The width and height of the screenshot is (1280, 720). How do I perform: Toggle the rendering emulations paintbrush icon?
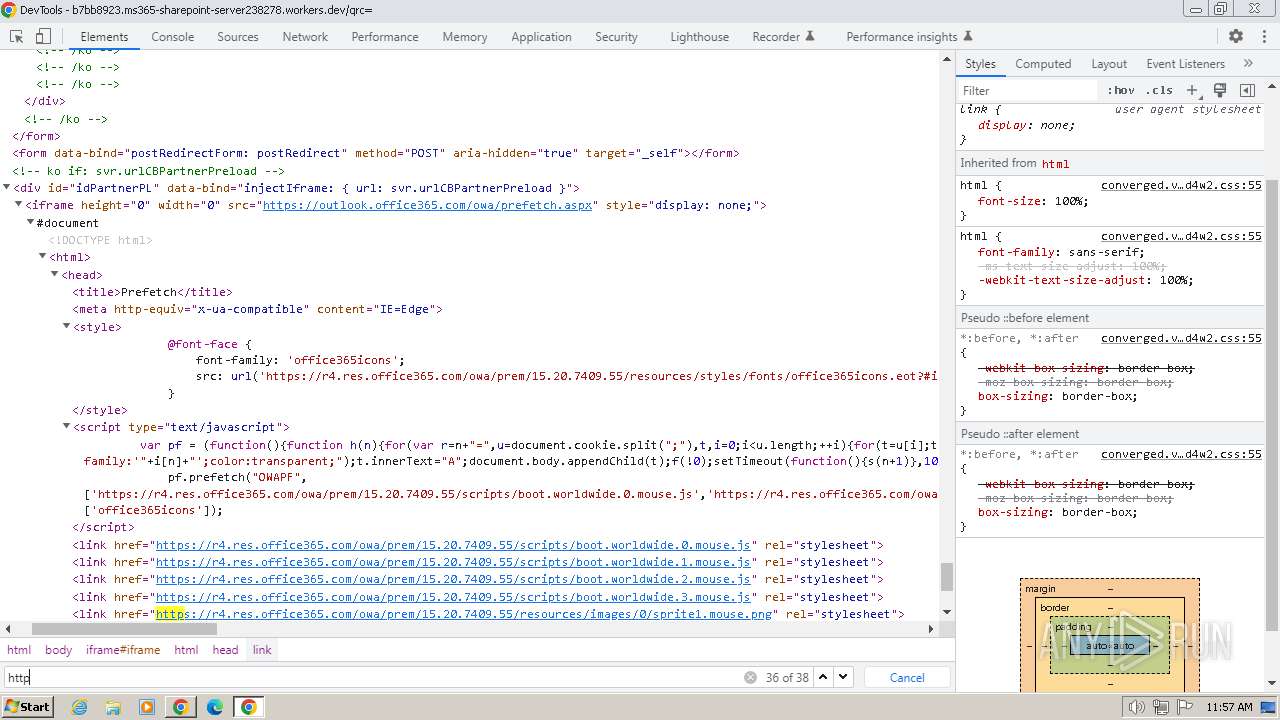(1219, 90)
